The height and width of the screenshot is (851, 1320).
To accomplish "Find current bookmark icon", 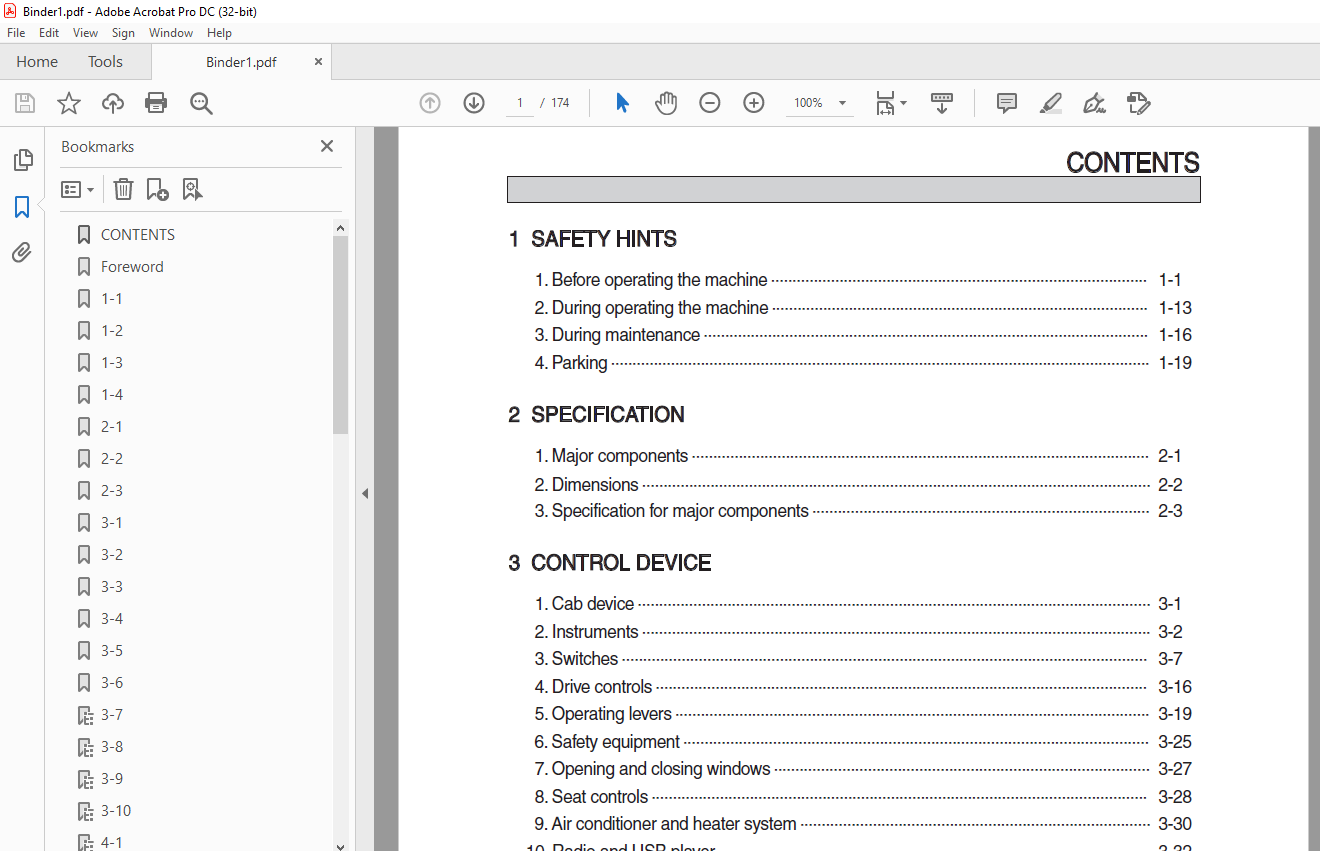I will (x=192, y=189).
